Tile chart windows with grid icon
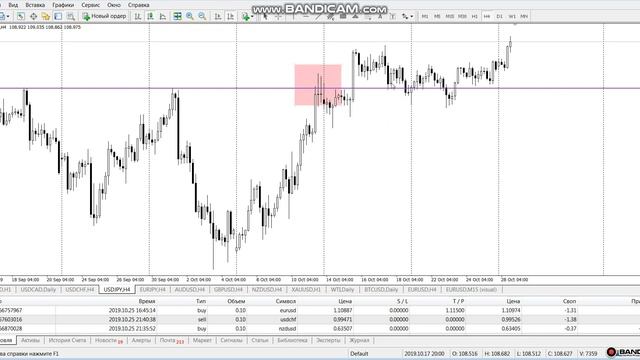 pyautogui.click(x=177, y=16)
